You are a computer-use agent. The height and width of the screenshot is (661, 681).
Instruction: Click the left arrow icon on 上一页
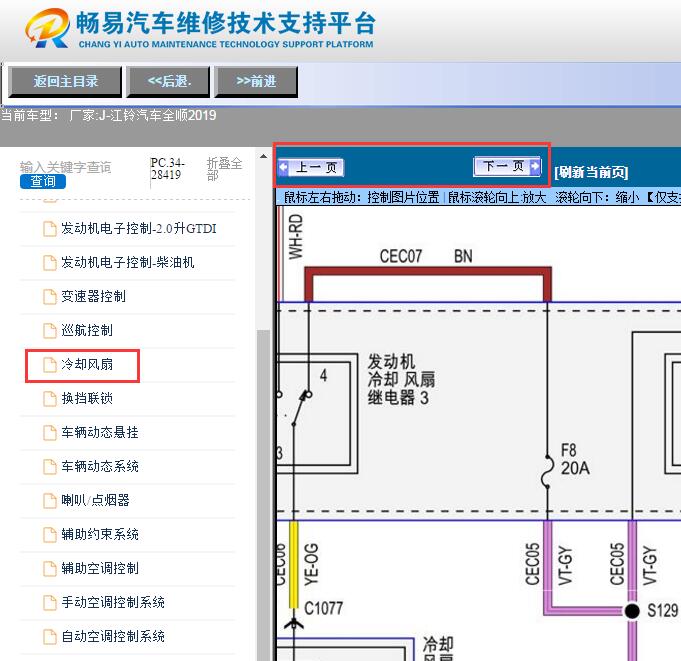pyautogui.click(x=284, y=167)
